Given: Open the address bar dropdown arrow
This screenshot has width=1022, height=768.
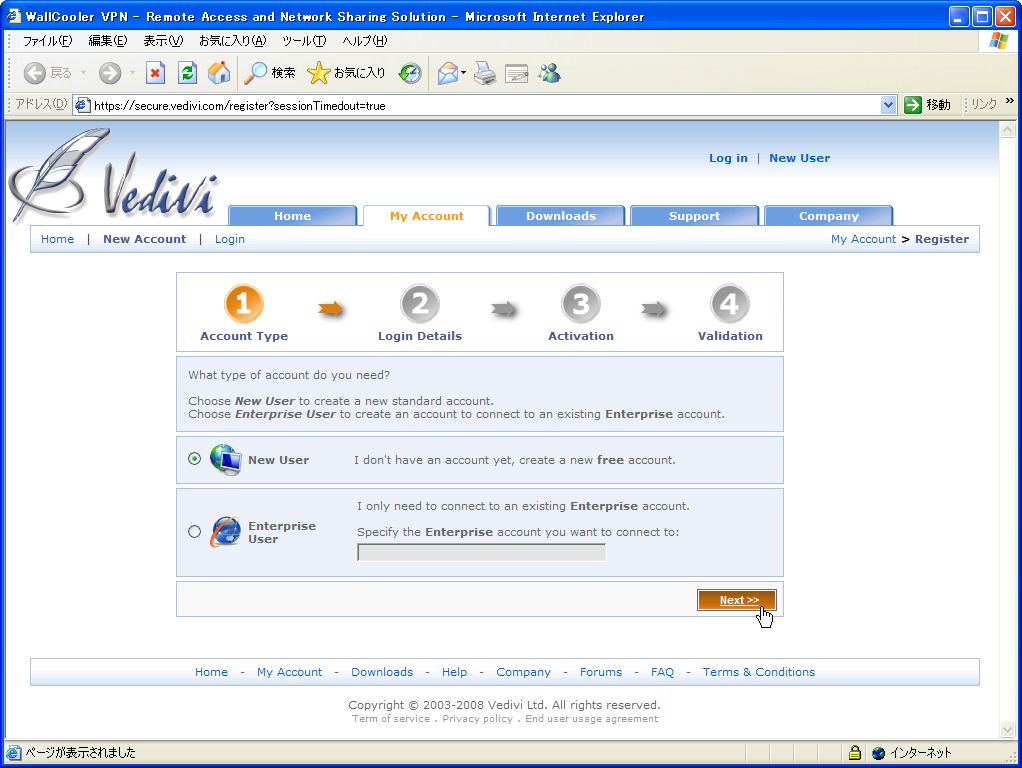Looking at the screenshot, I should click(x=888, y=105).
